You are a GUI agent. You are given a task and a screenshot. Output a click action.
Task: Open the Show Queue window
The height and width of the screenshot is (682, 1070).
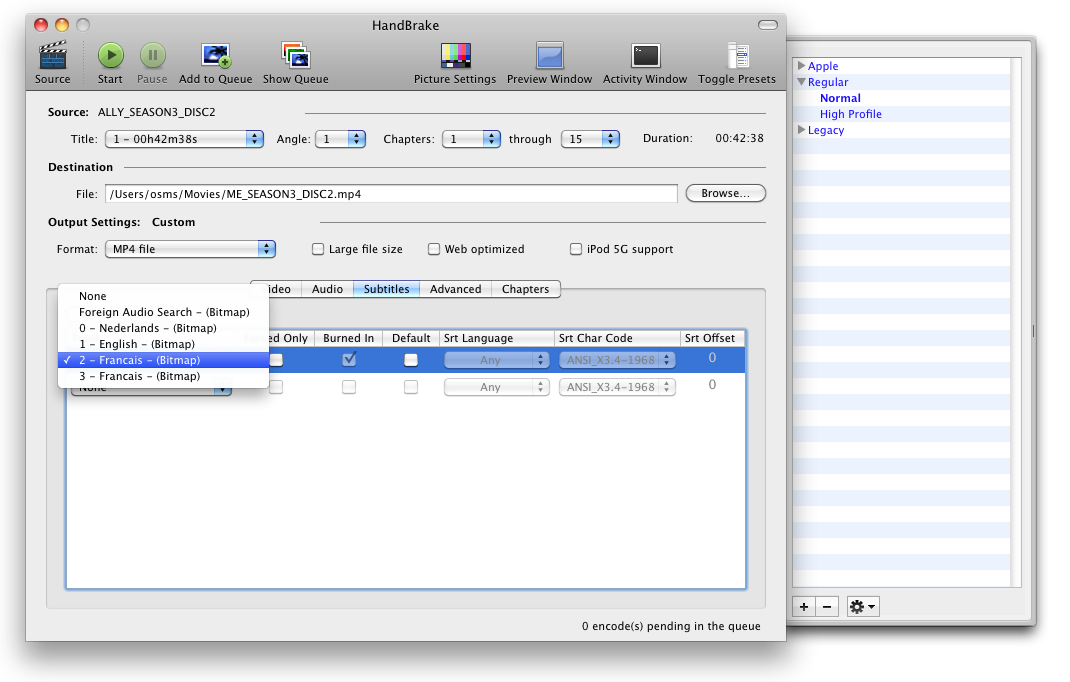click(x=295, y=56)
